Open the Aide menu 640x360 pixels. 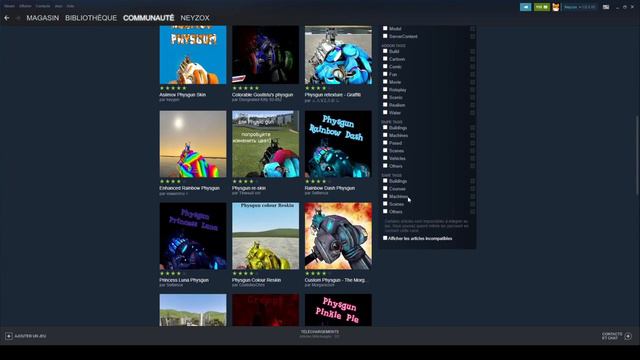(71, 6)
